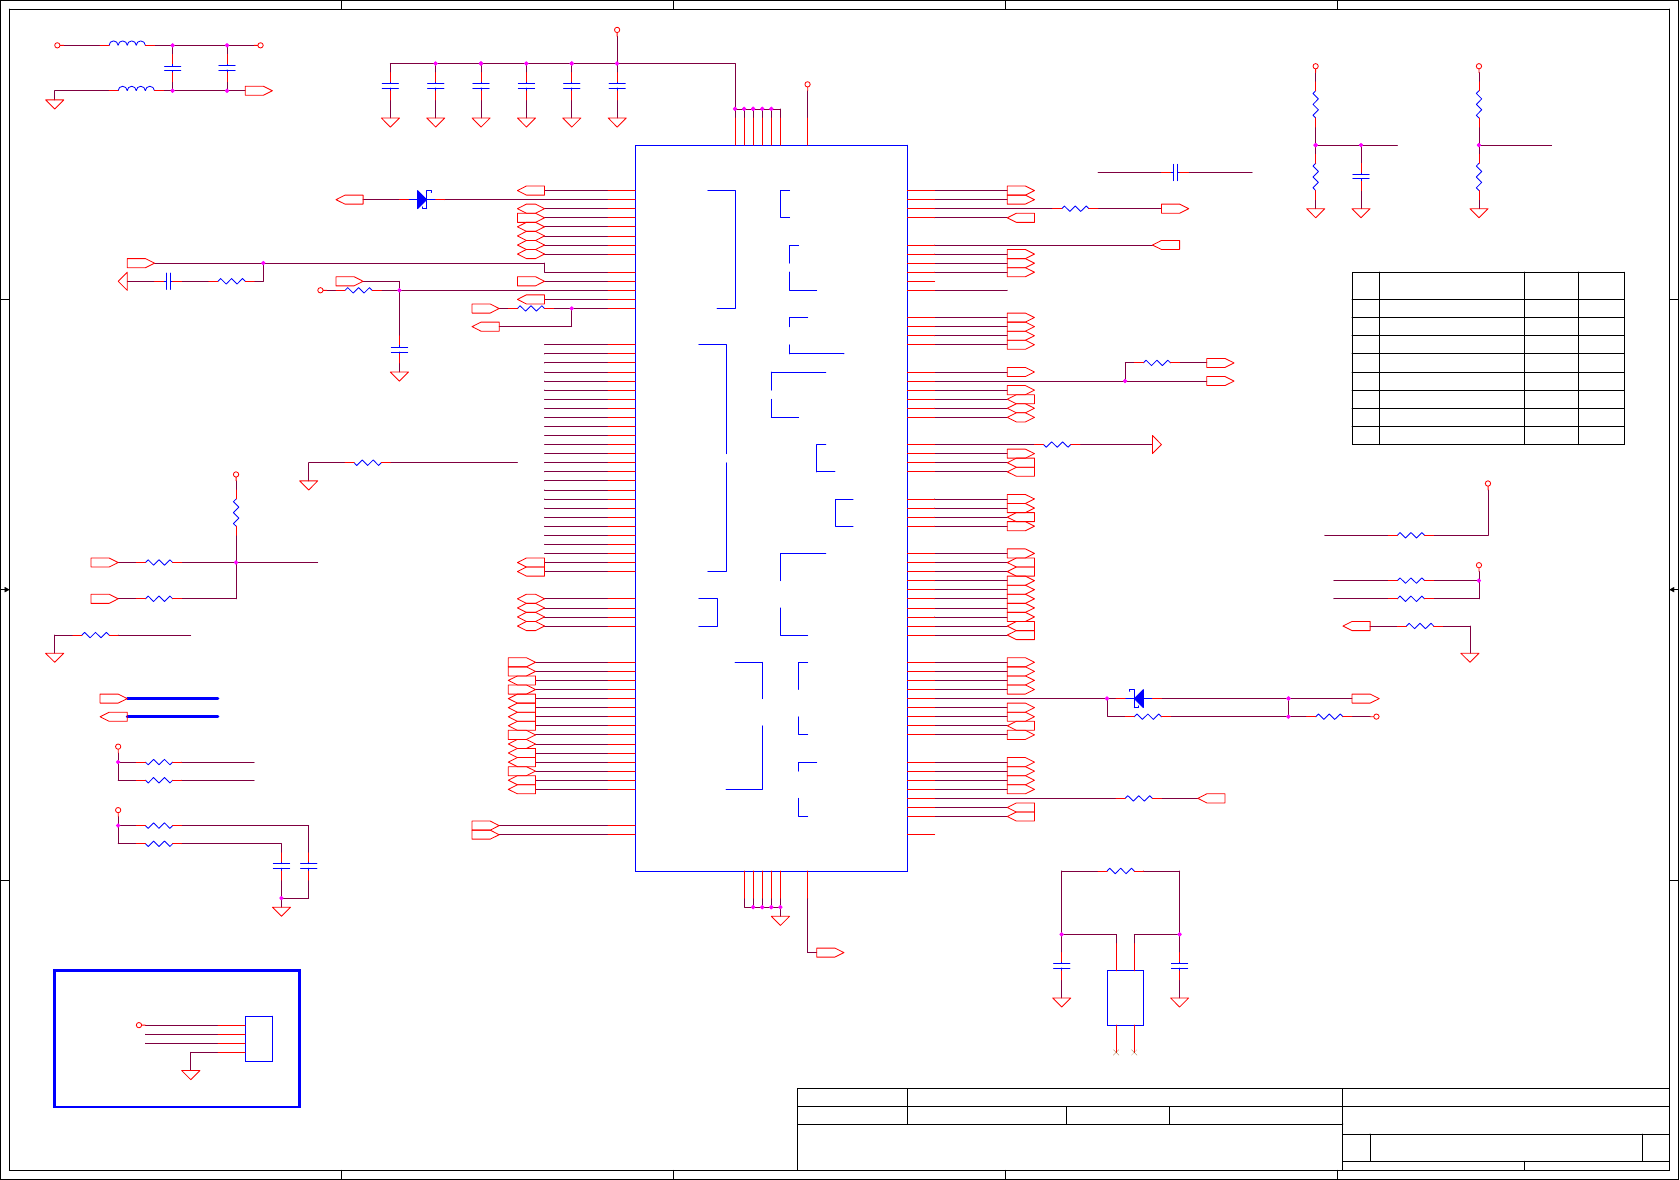The height and width of the screenshot is (1180, 1680).
Task: Select the empty table right of the IC
Action: pos(1488,358)
